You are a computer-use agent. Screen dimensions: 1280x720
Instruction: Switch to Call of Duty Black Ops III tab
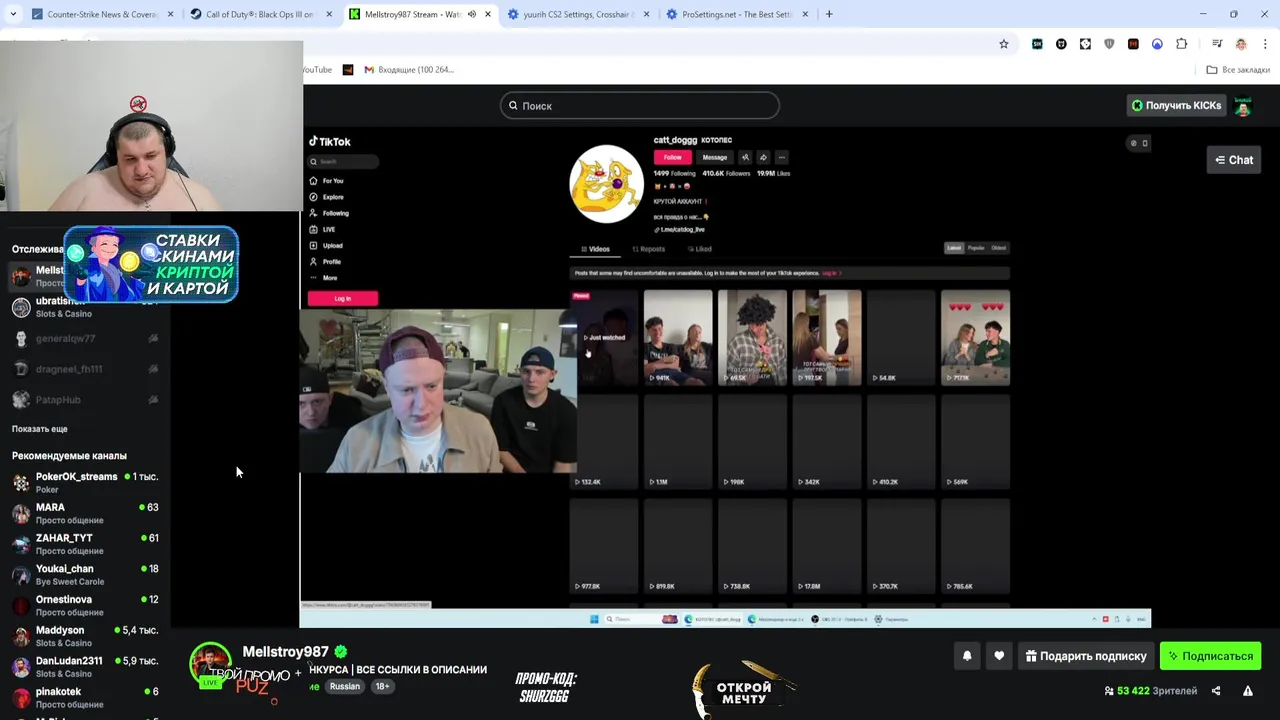[x=262, y=14]
